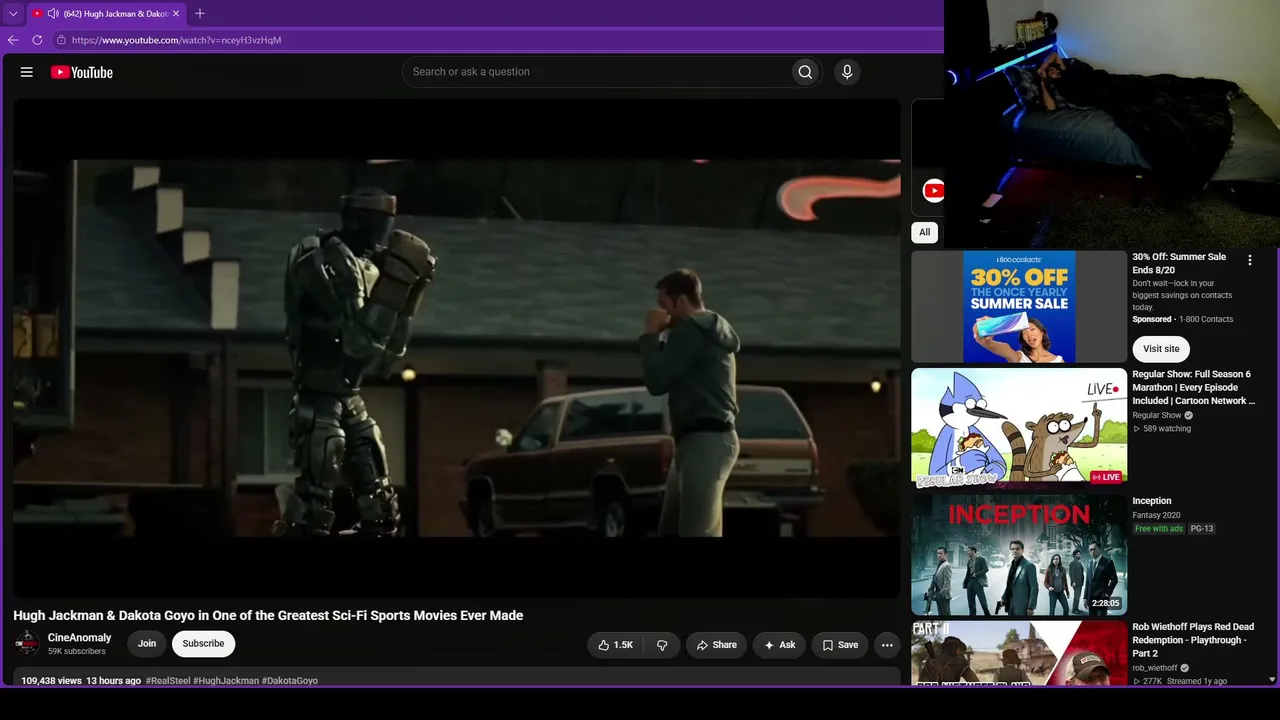Open the #HughJackman hashtag

coord(226,681)
